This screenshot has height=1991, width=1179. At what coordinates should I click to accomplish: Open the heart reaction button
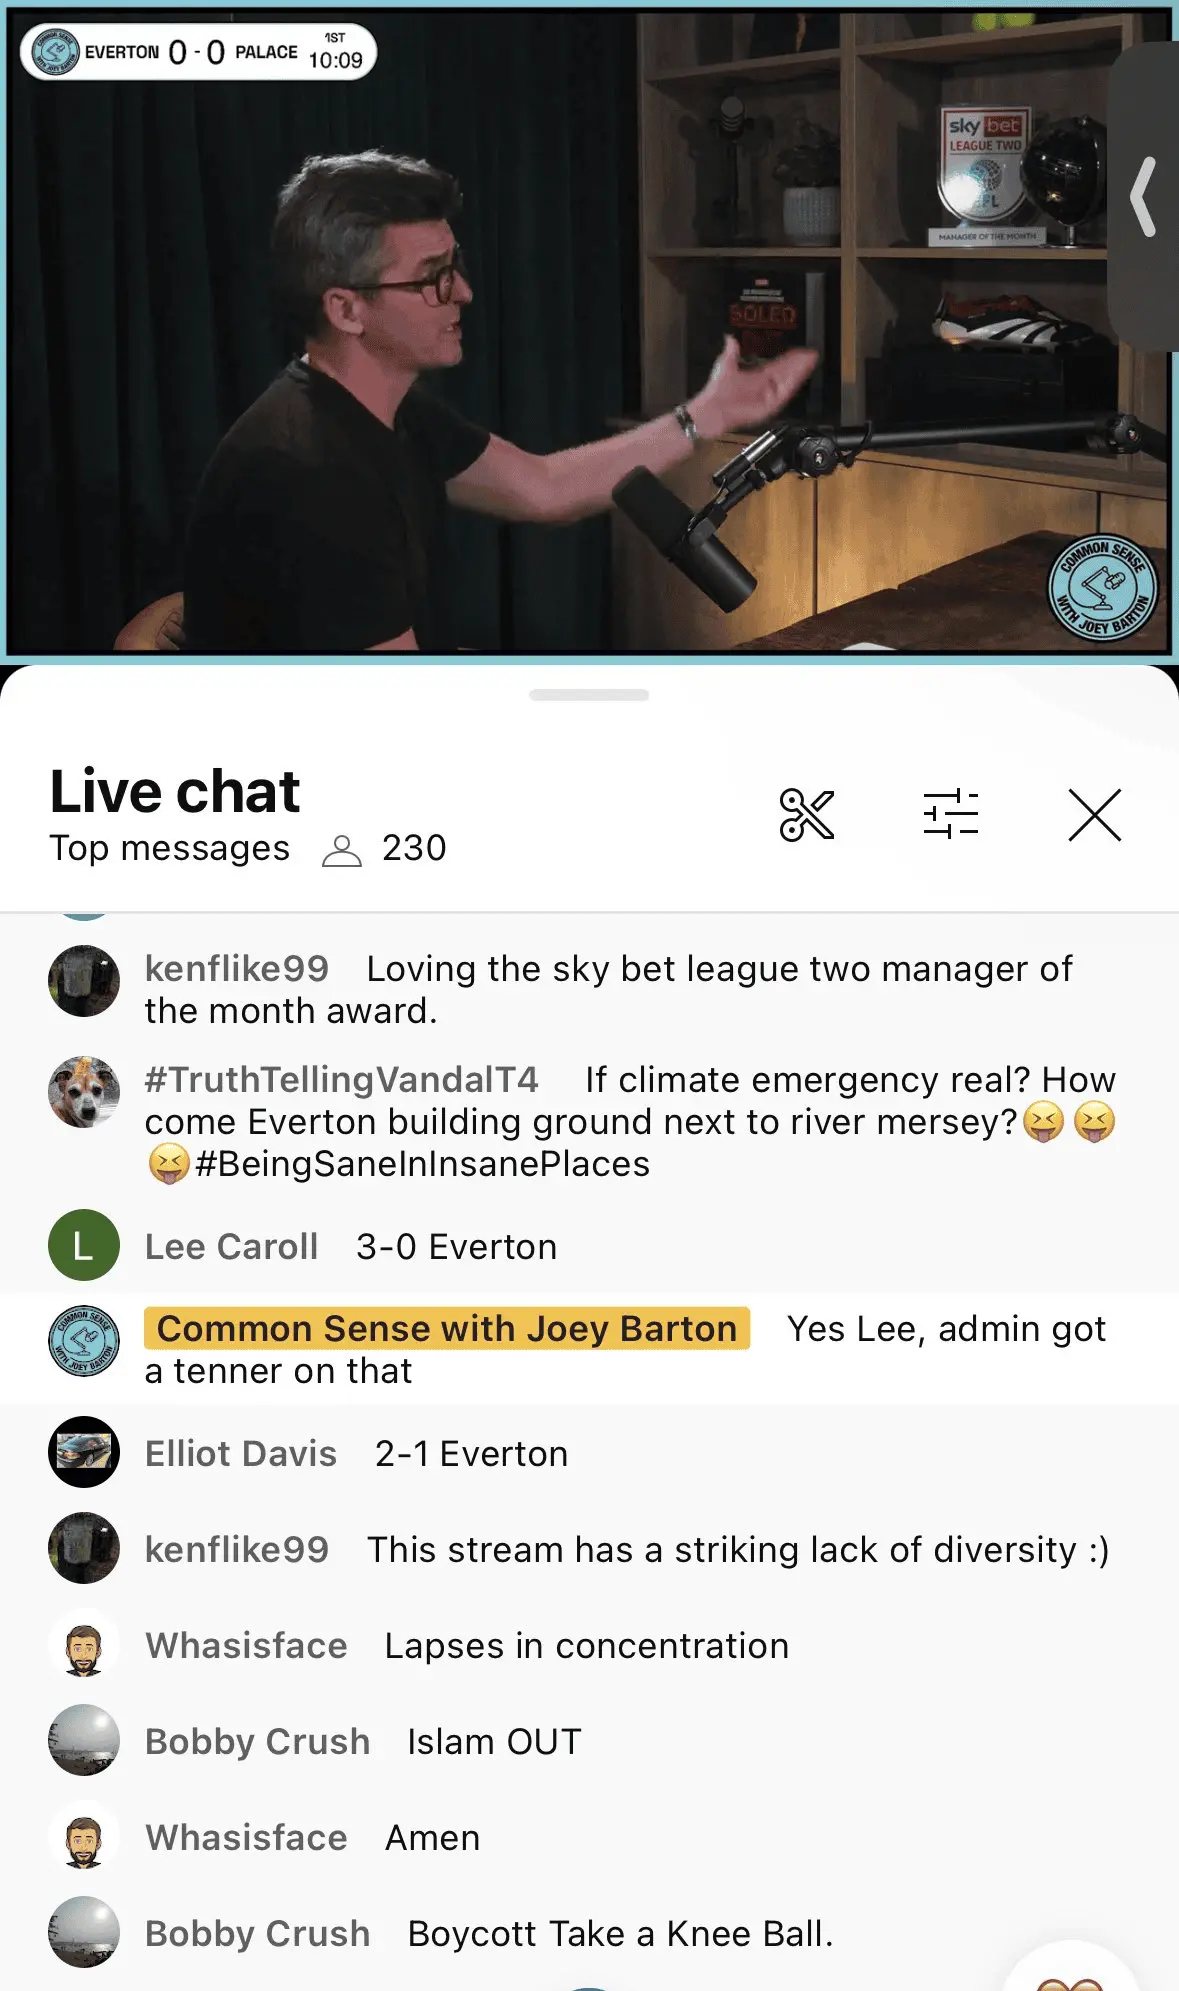(x=1071, y=1970)
